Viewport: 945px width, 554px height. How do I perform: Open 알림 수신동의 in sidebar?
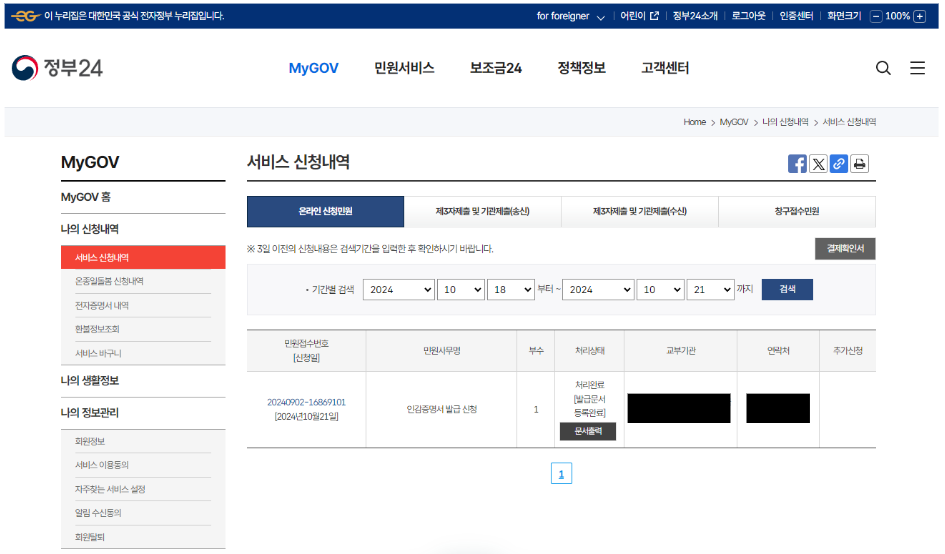98,513
